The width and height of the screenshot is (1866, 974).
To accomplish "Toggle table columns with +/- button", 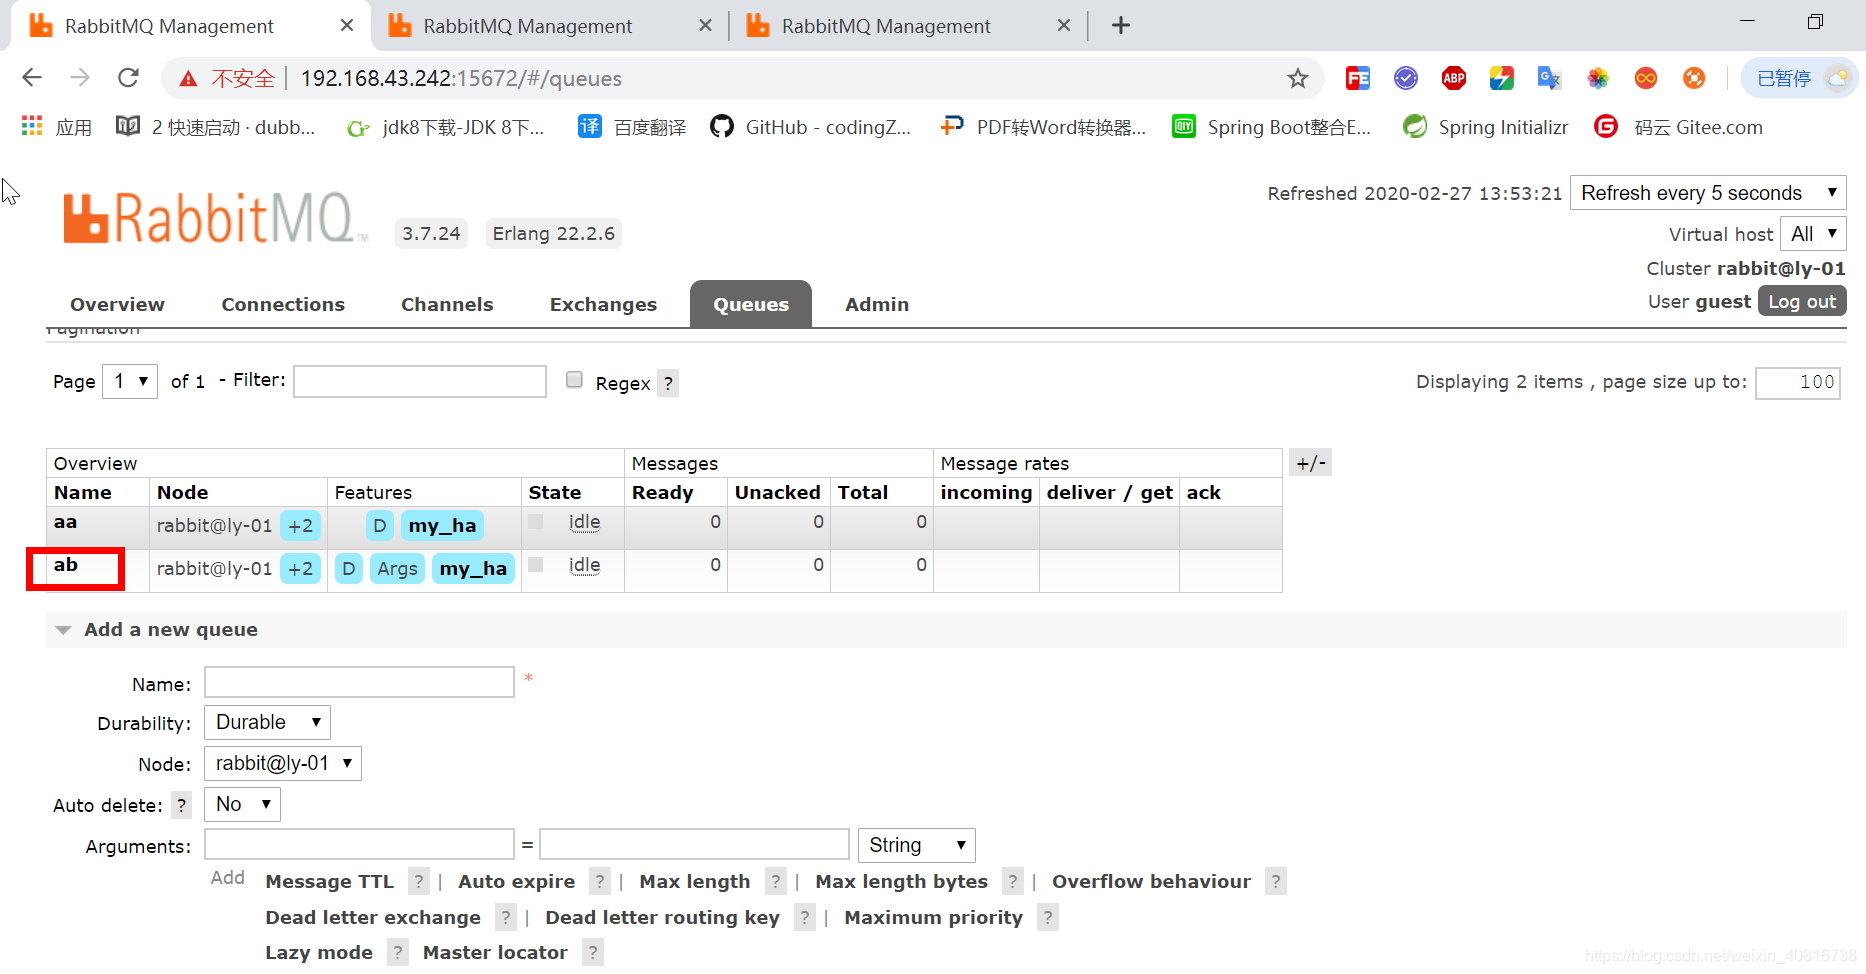I will 1311,463.
